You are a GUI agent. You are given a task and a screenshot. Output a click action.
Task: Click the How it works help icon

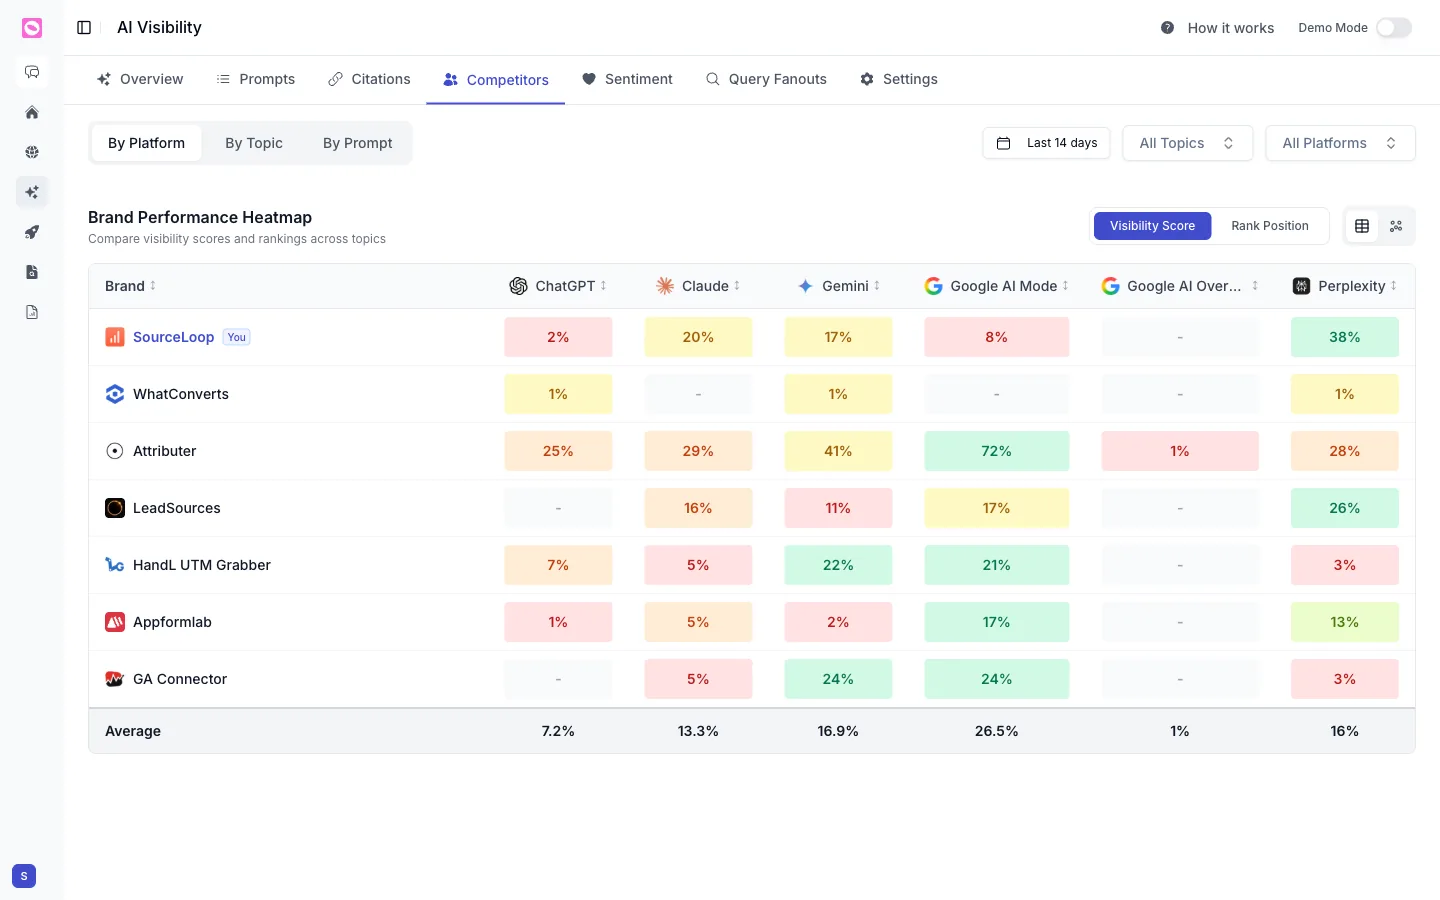coord(1167,28)
